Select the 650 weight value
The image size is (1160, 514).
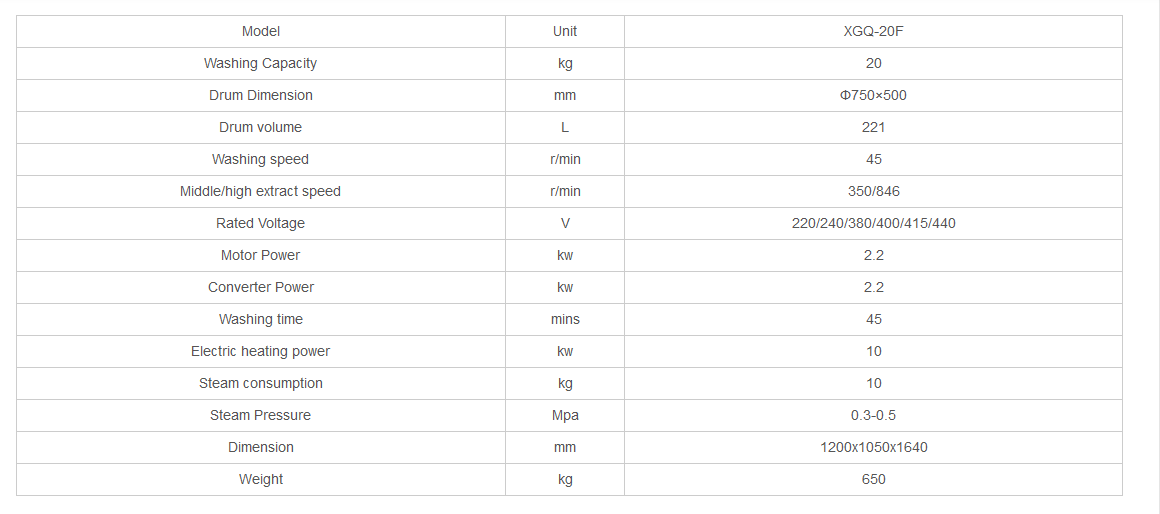coord(873,479)
